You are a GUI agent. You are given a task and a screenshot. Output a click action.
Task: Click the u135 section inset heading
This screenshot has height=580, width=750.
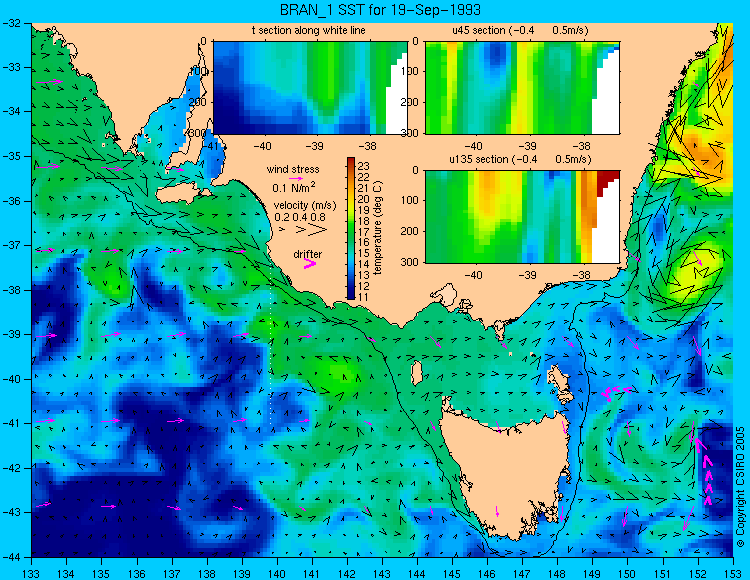click(x=520, y=159)
